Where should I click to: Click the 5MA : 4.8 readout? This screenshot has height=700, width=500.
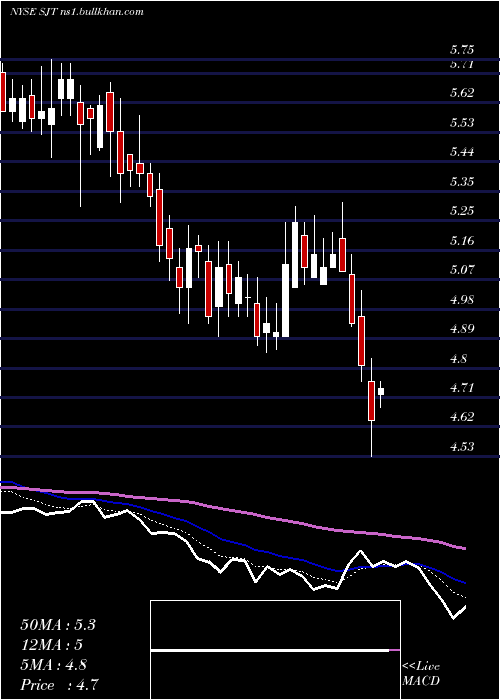54,665
